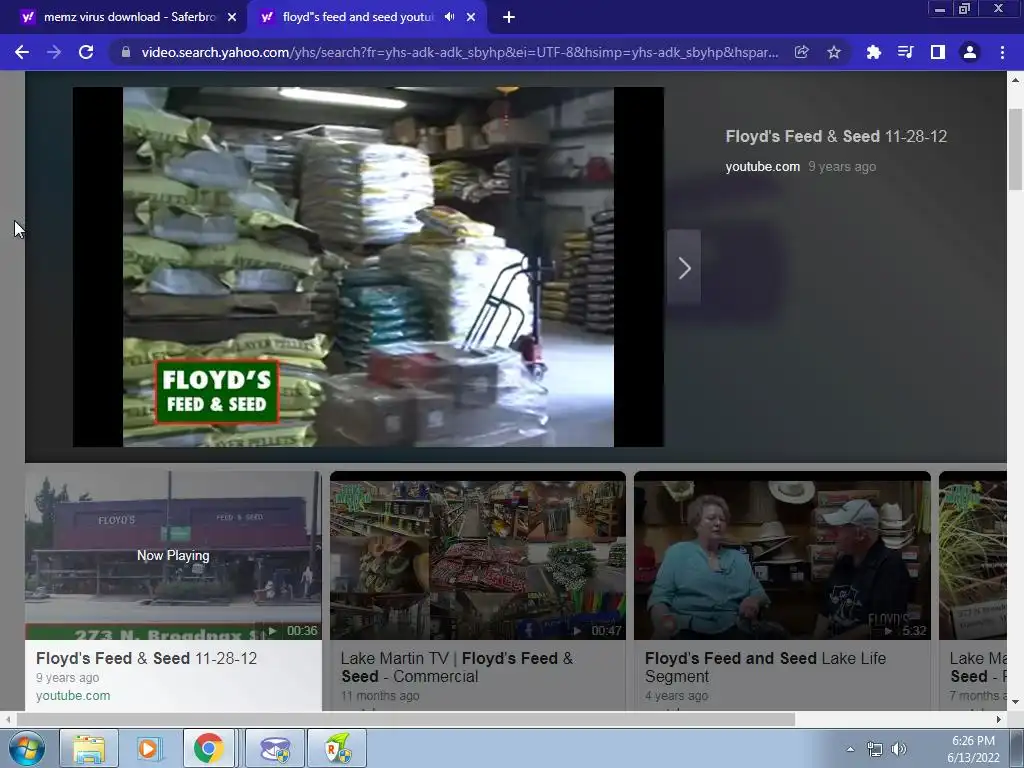The image size is (1024, 768).
Task: Go back to the previous page
Action: pos(22,52)
